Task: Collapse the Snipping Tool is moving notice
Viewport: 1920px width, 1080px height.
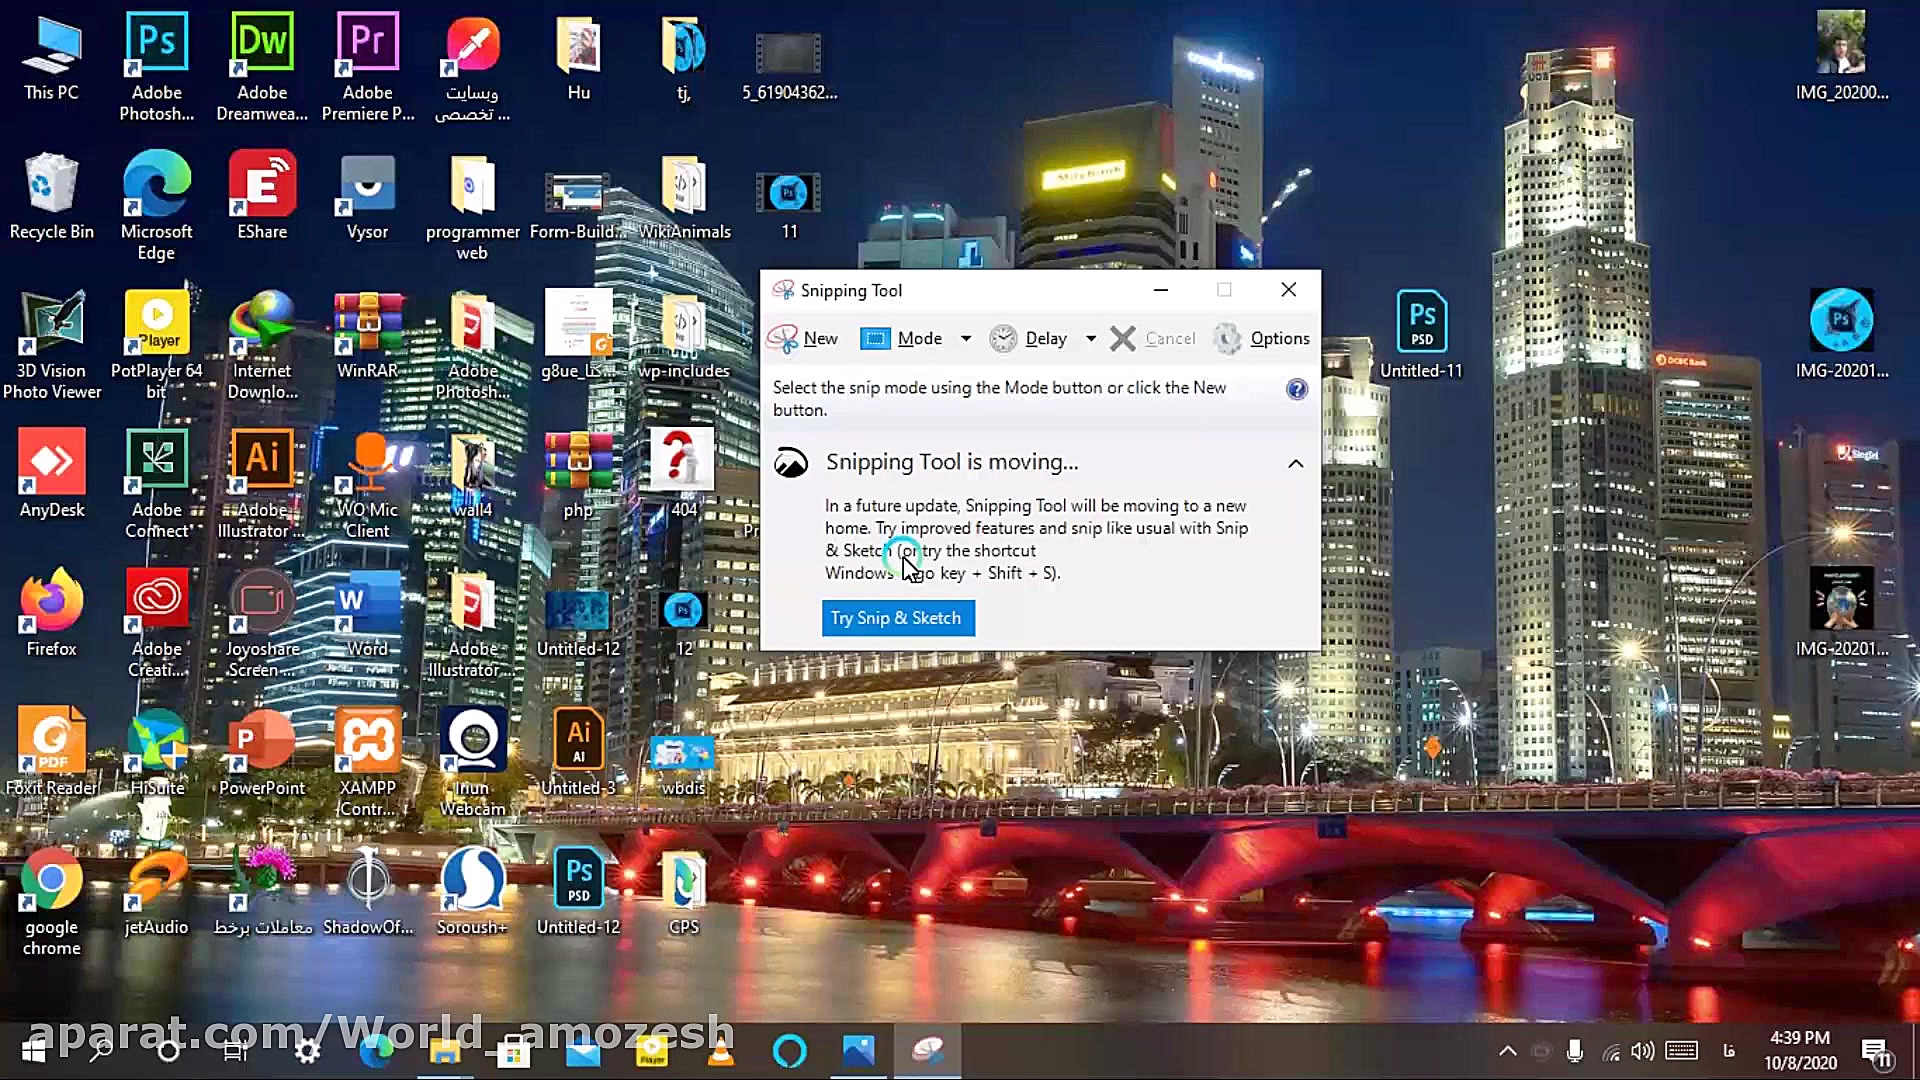Action: pos(1295,463)
